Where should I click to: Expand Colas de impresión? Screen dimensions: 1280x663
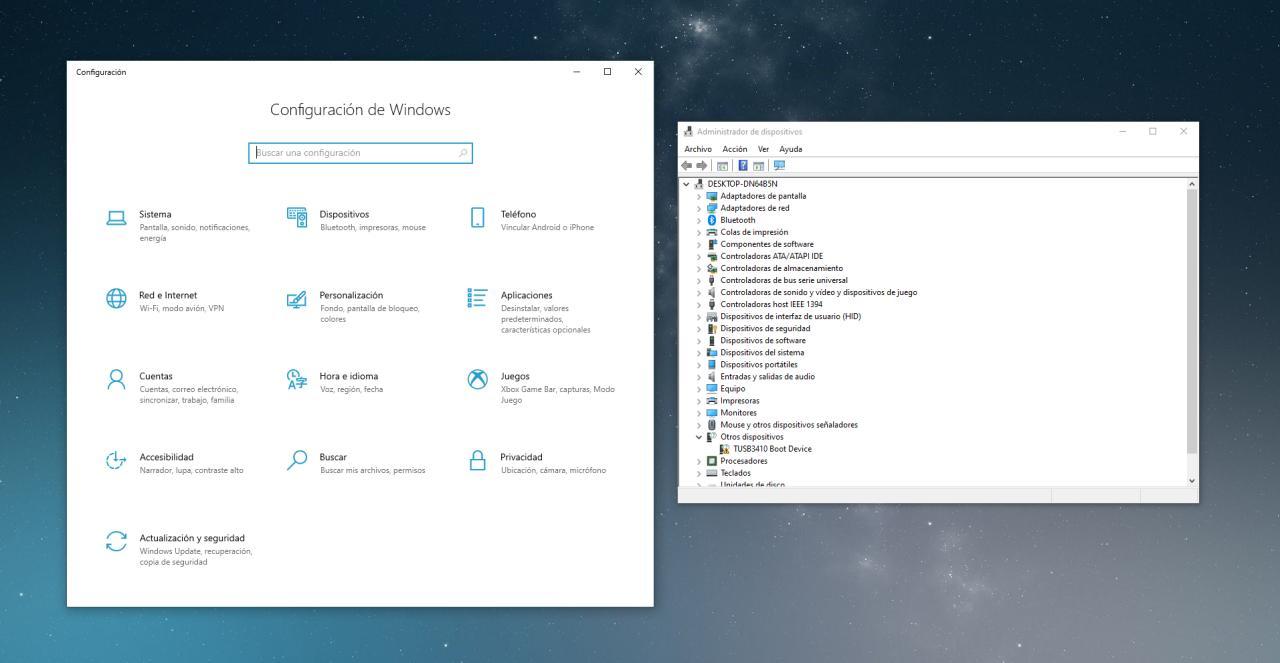click(699, 232)
